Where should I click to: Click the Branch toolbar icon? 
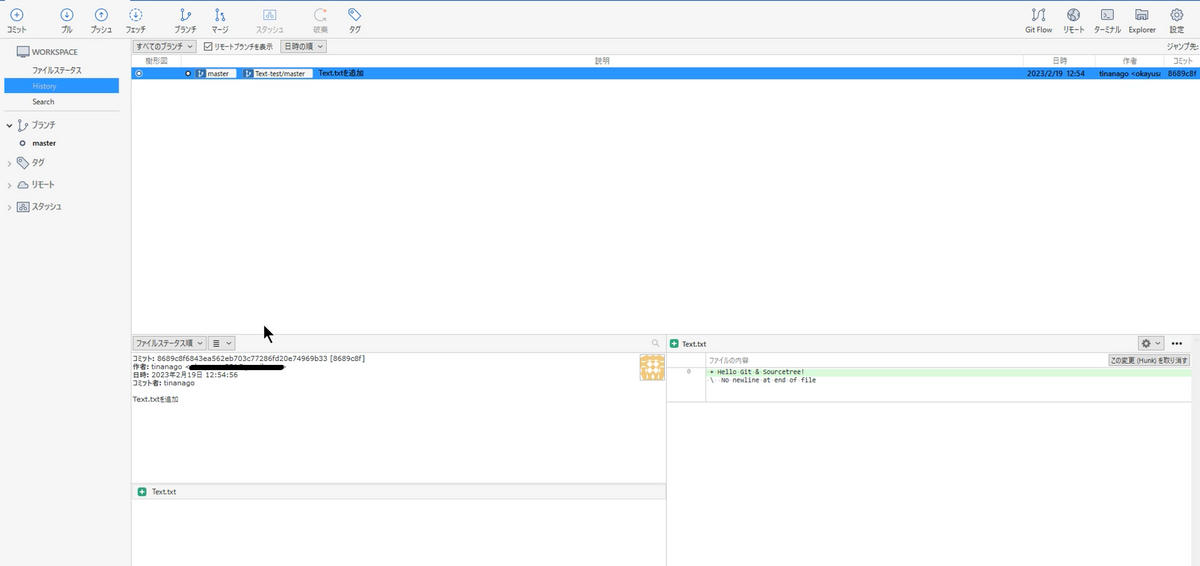pos(185,15)
